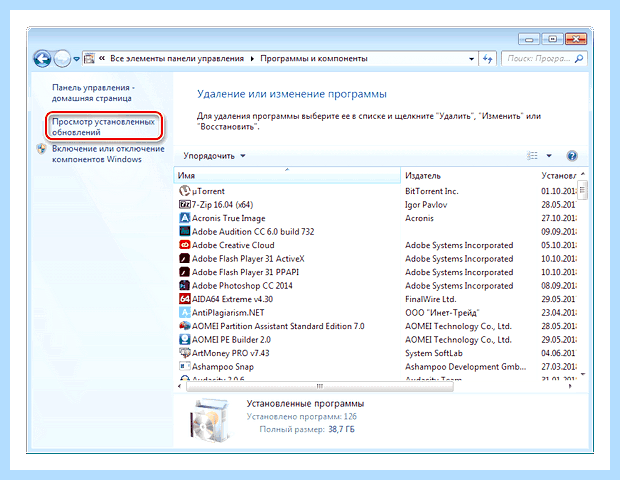Select the Ashampoo Snap icon
The image size is (620, 480).
pyautogui.click(x=184, y=366)
